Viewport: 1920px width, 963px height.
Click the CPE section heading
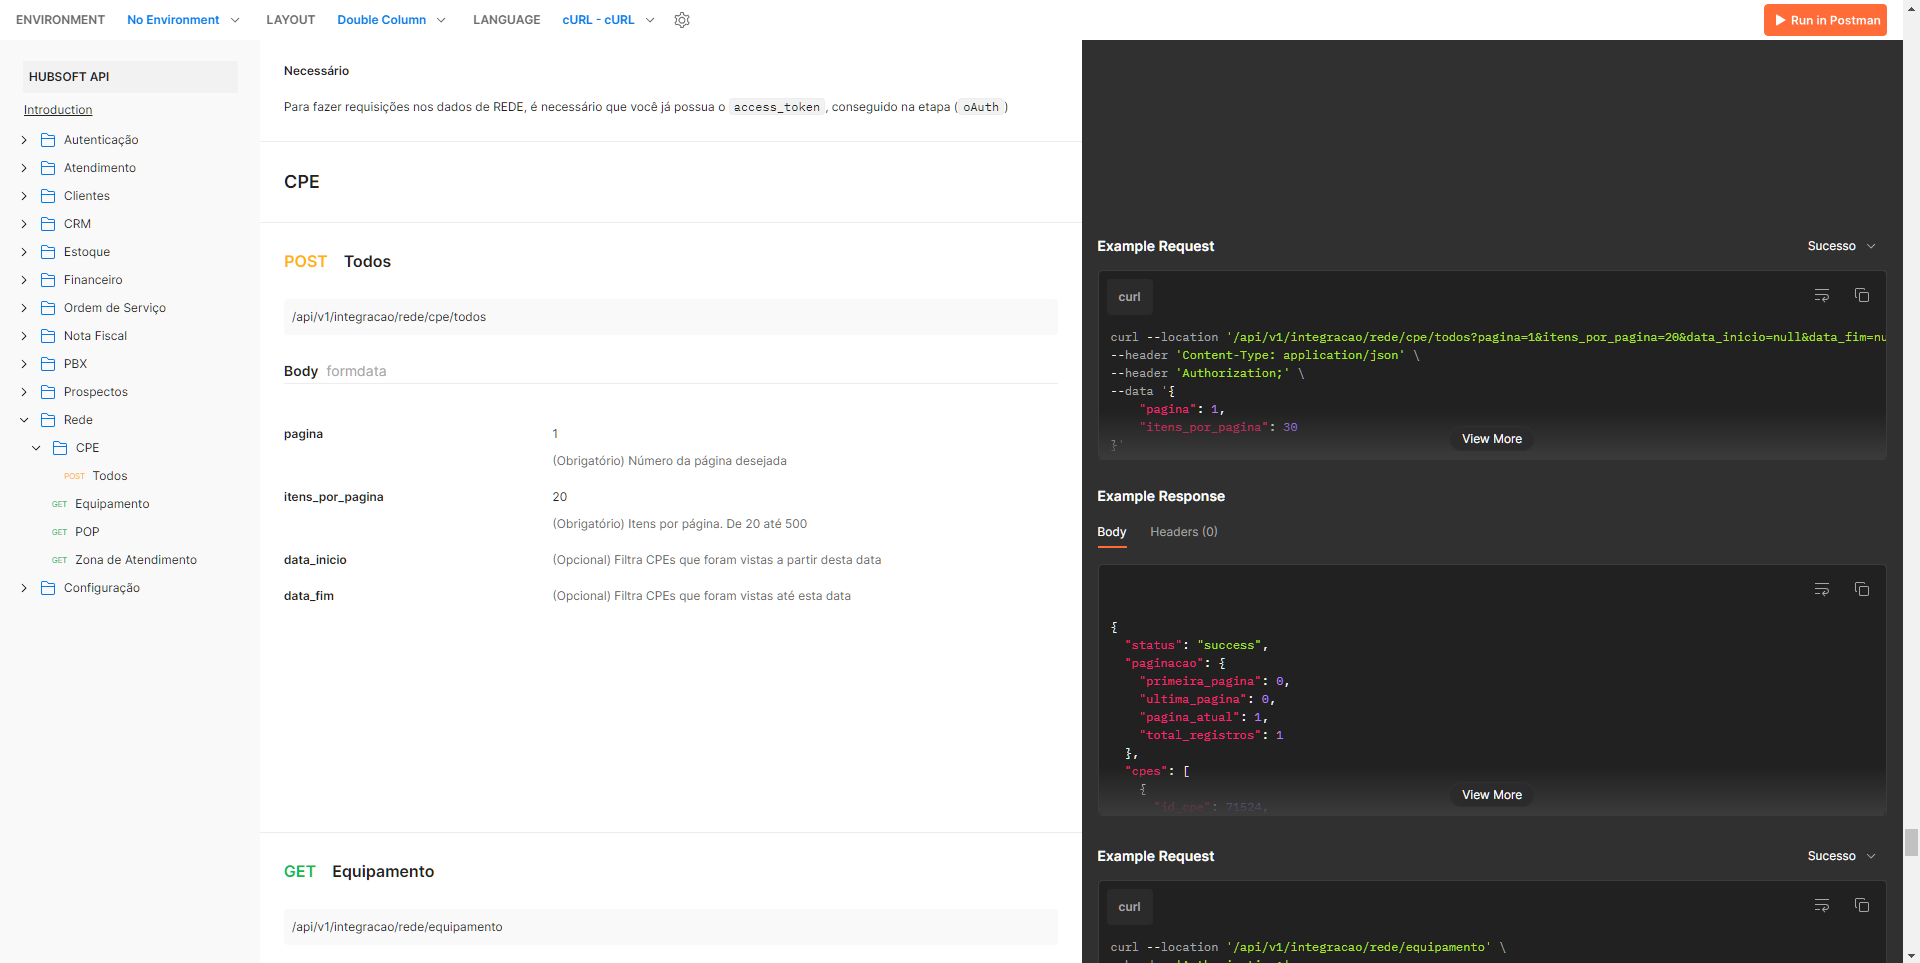(302, 182)
